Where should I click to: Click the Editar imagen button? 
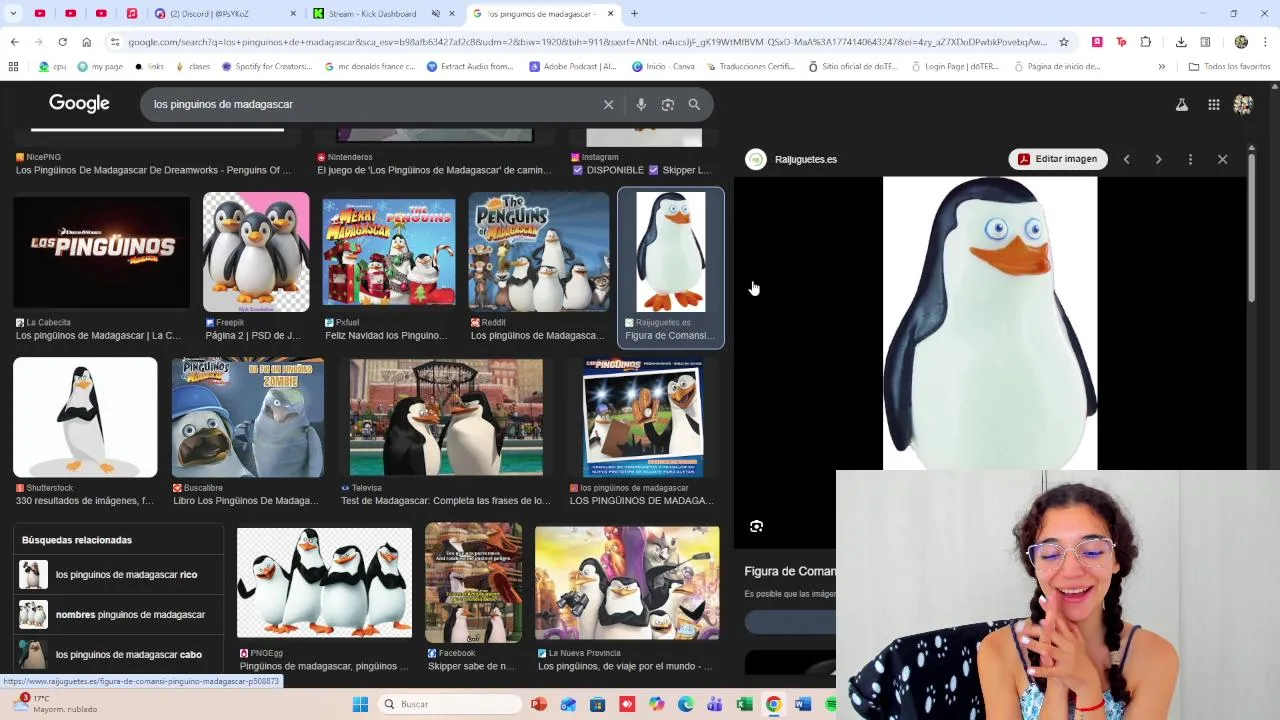click(x=1057, y=159)
